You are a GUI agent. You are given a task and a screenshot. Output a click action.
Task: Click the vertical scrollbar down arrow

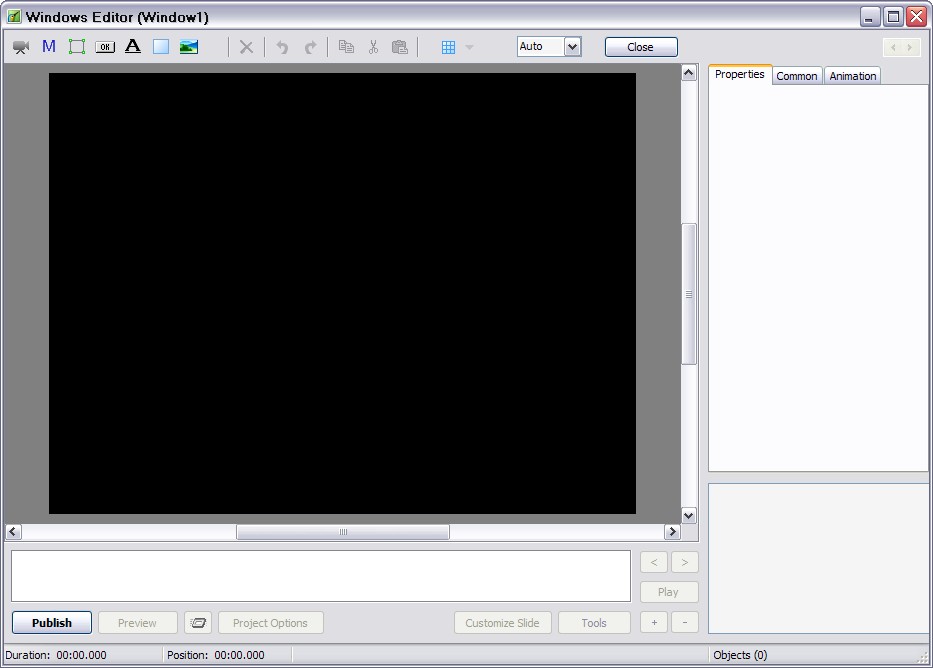(688, 515)
